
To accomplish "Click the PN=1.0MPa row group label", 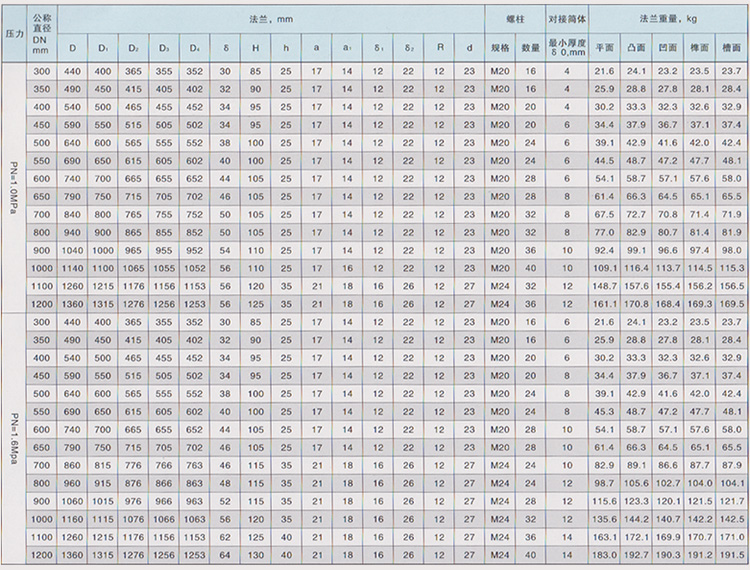I will pos(12,188).
